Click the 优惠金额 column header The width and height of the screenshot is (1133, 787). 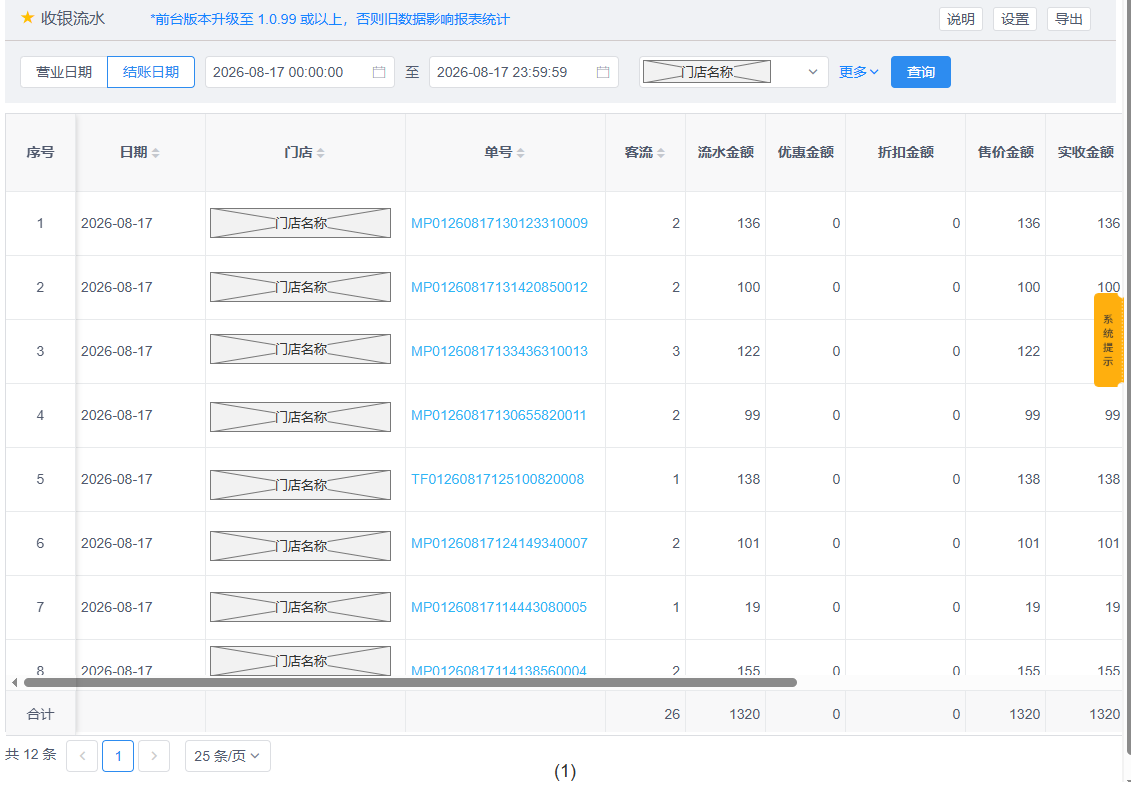806,152
